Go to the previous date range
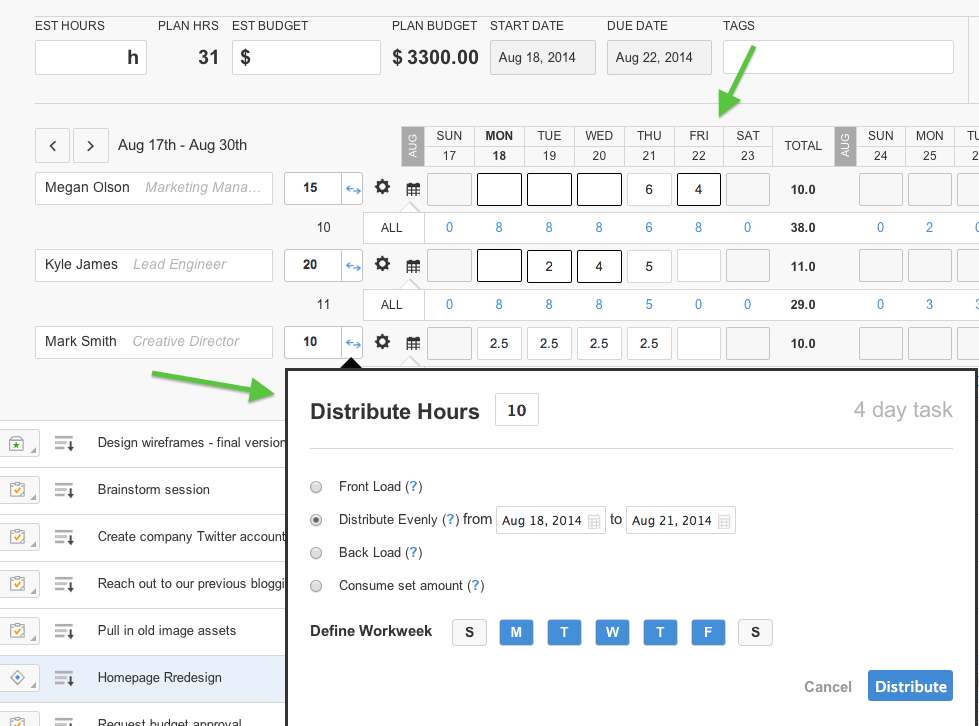The height and width of the screenshot is (726, 979). point(53,146)
